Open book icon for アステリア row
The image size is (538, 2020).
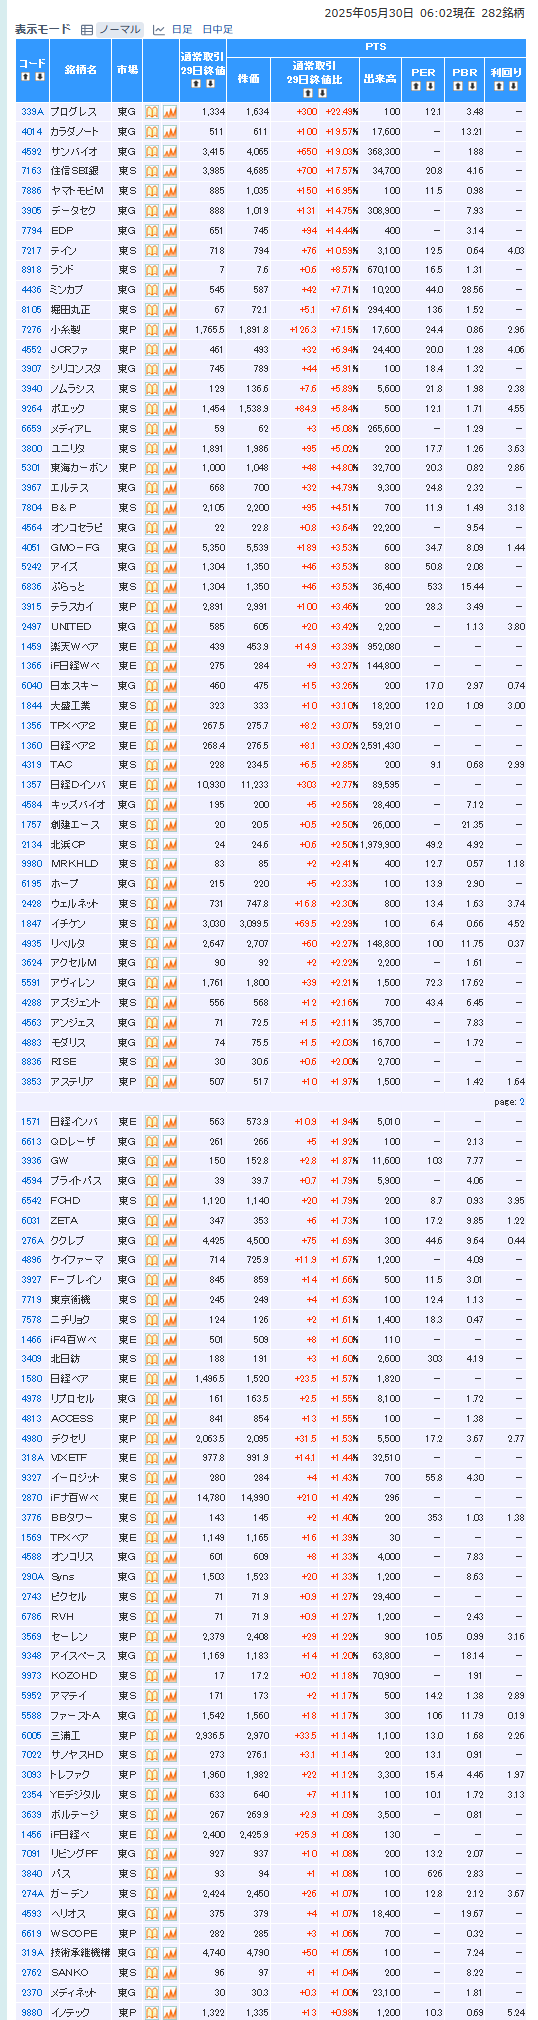152,1082
